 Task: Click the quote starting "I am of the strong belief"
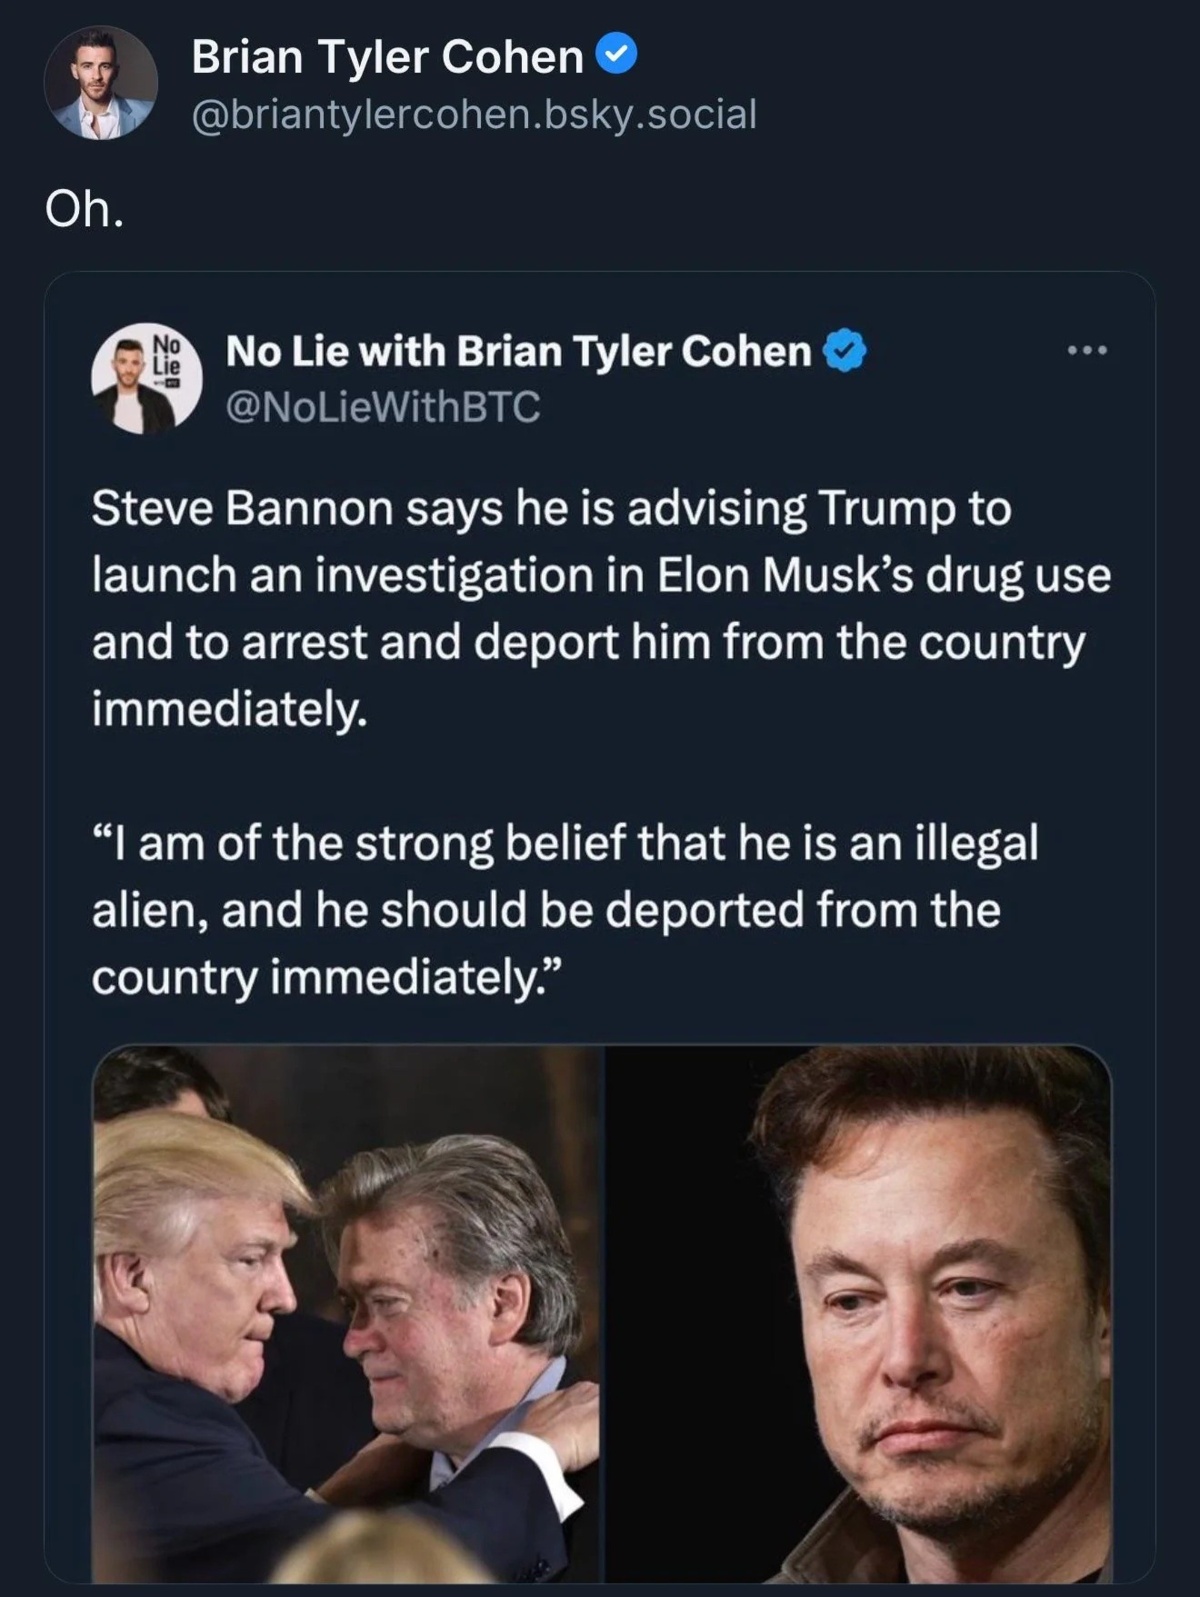click(565, 909)
